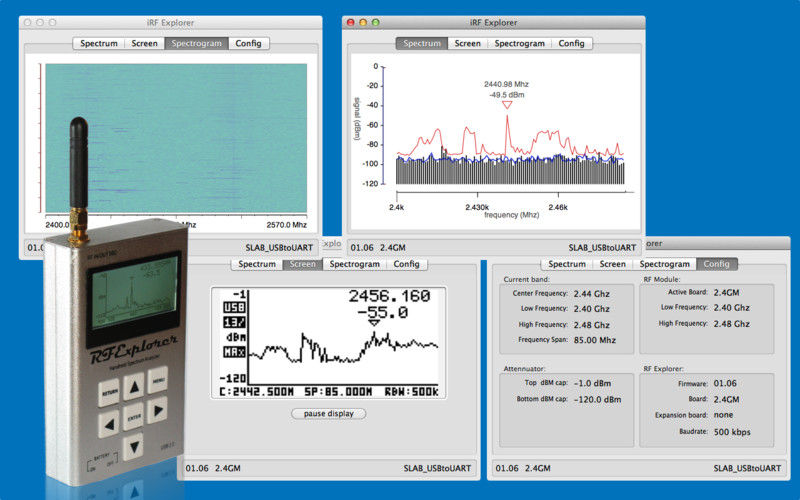Open Screen tab in the config window
The image size is (800, 500).
[613, 264]
